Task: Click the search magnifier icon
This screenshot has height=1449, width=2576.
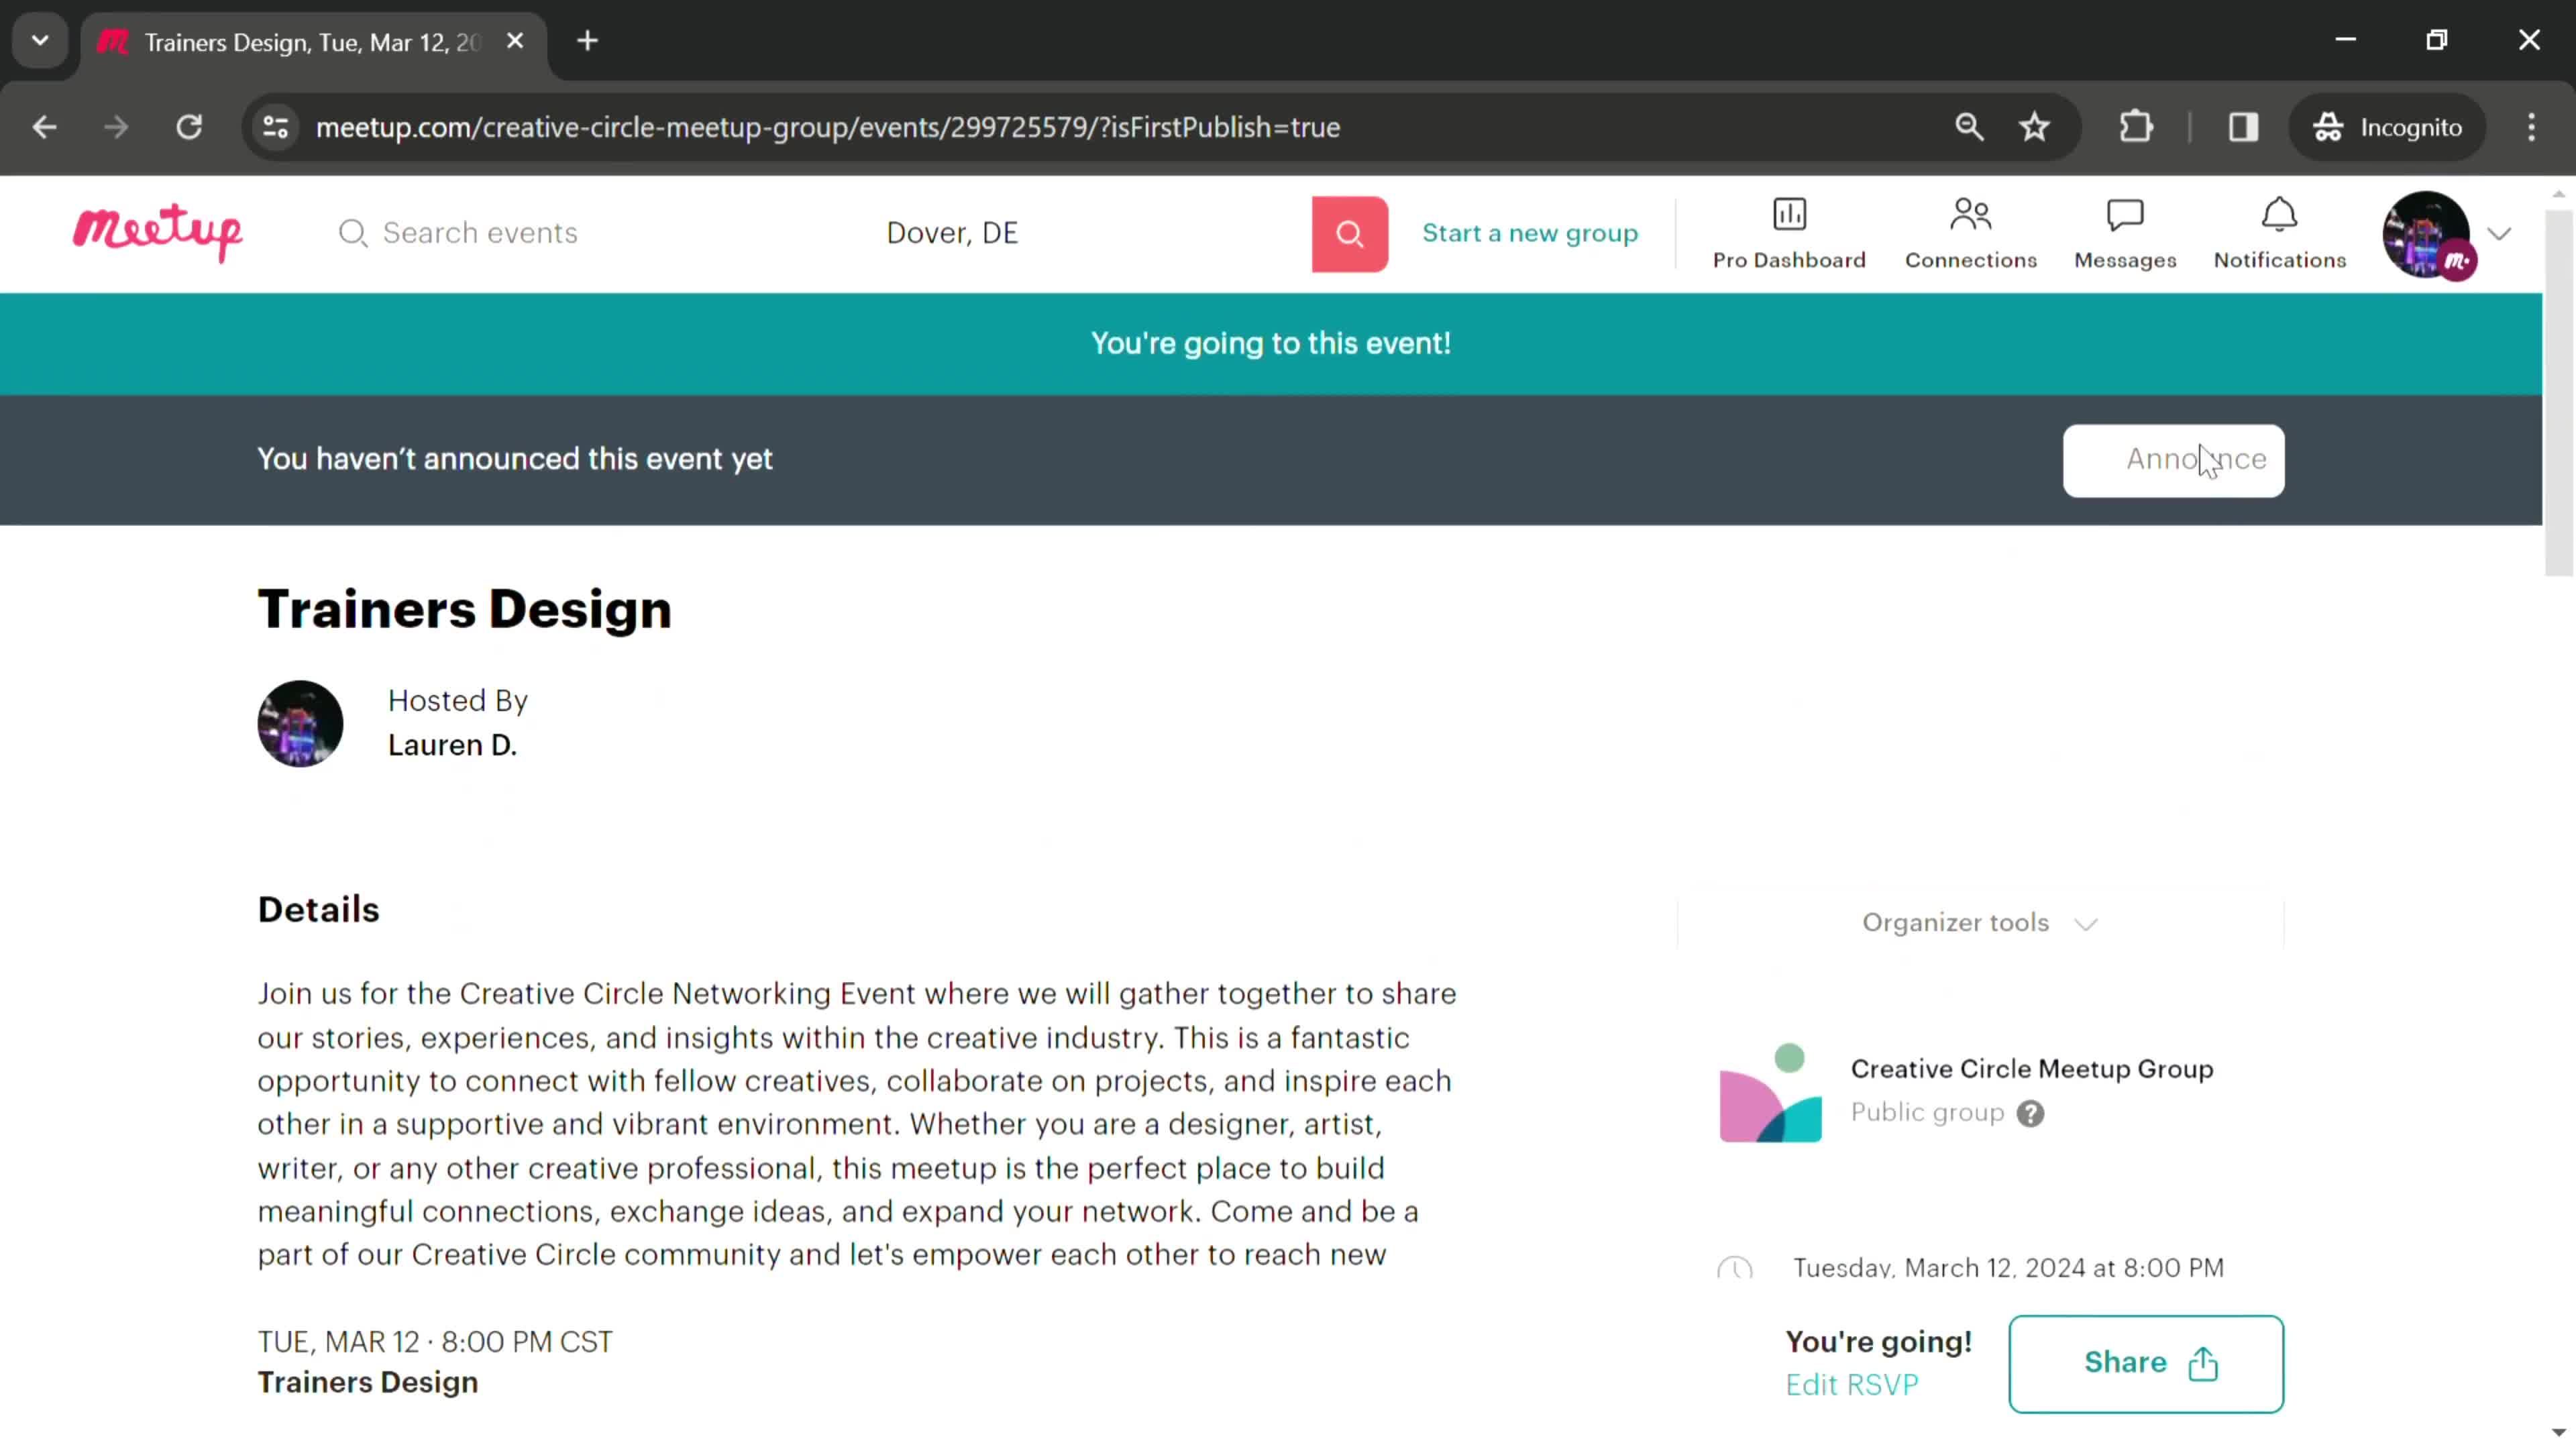Action: coord(1350,231)
